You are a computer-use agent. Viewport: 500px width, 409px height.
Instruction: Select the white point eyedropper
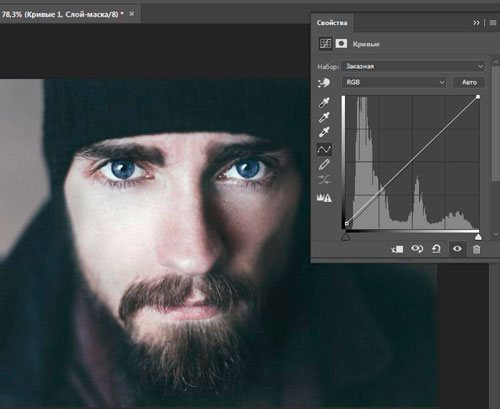[324, 132]
